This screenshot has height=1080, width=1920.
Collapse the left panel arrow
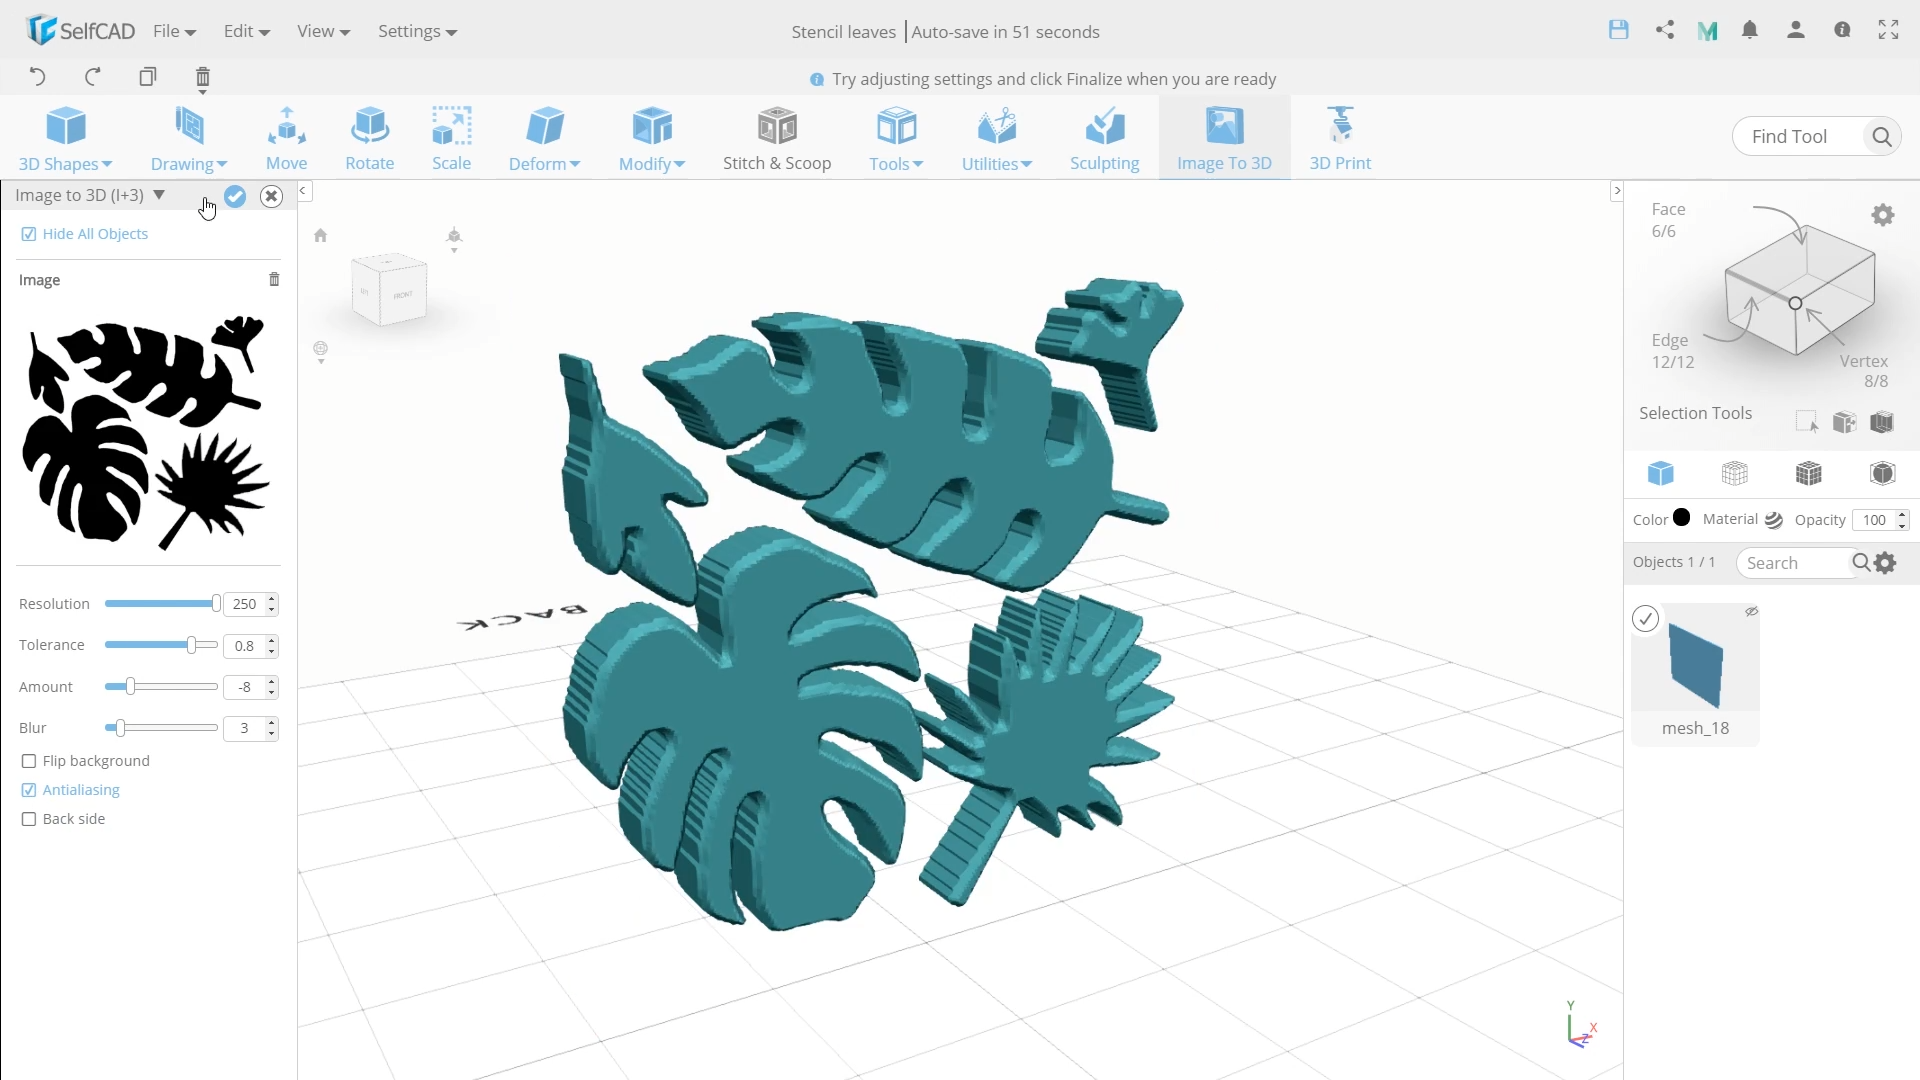click(x=303, y=190)
